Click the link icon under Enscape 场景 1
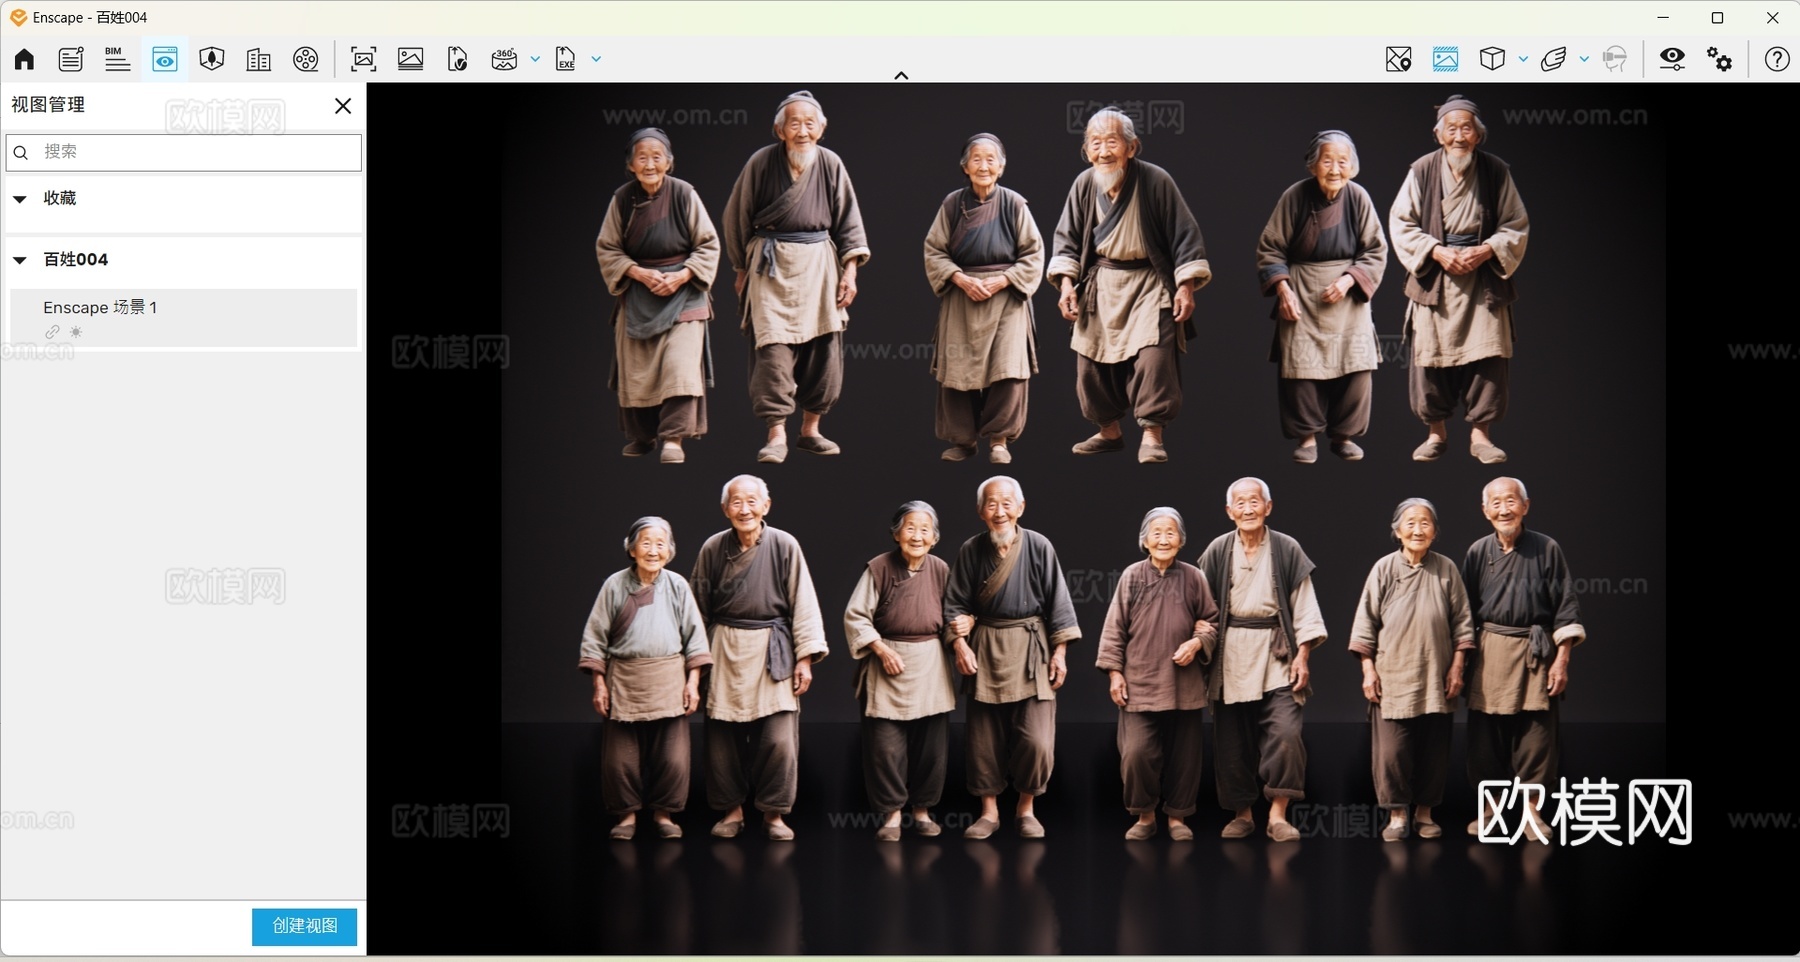 [52, 332]
